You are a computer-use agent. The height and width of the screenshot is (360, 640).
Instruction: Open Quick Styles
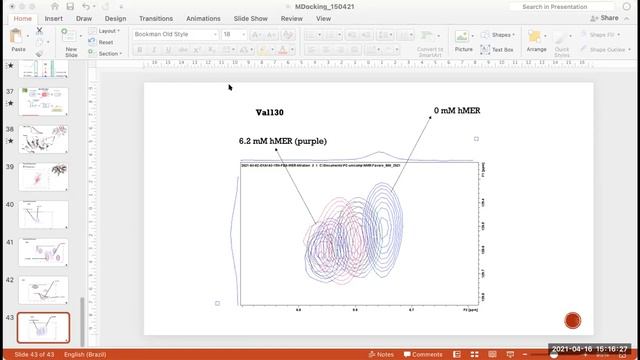(x=562, y=43)
